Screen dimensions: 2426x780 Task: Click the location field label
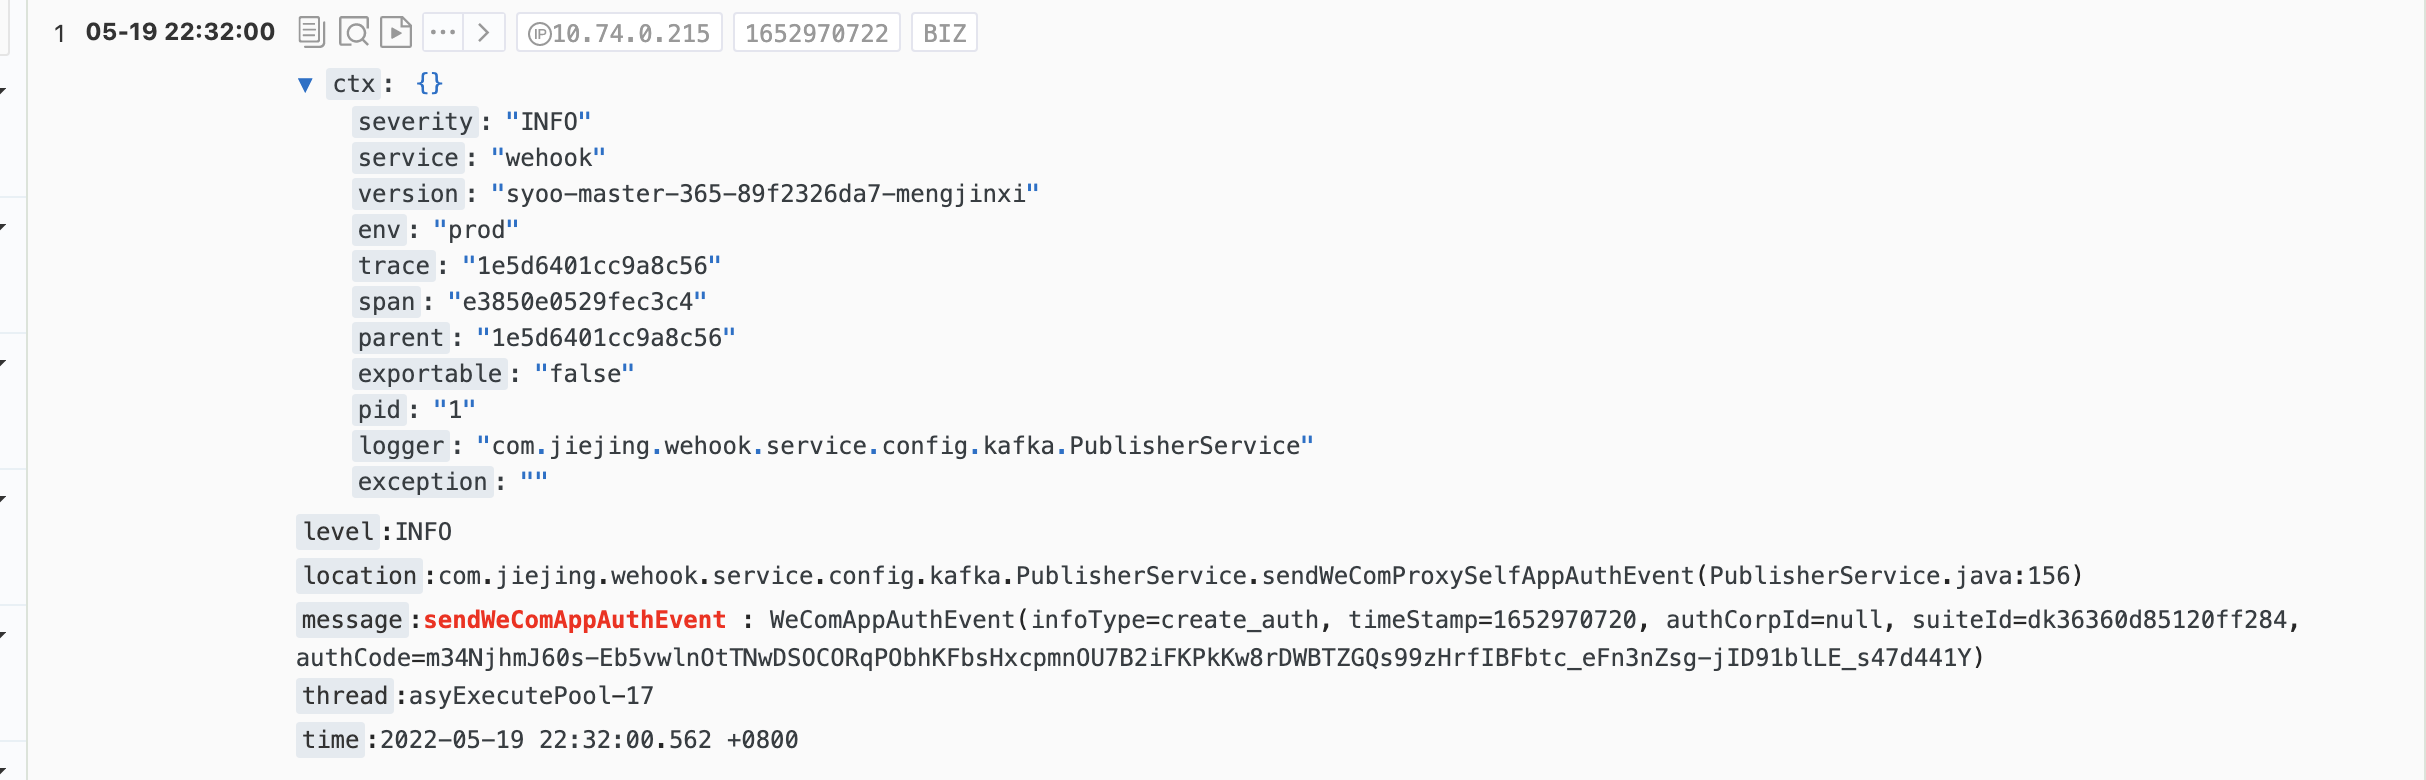coord(360,576)
